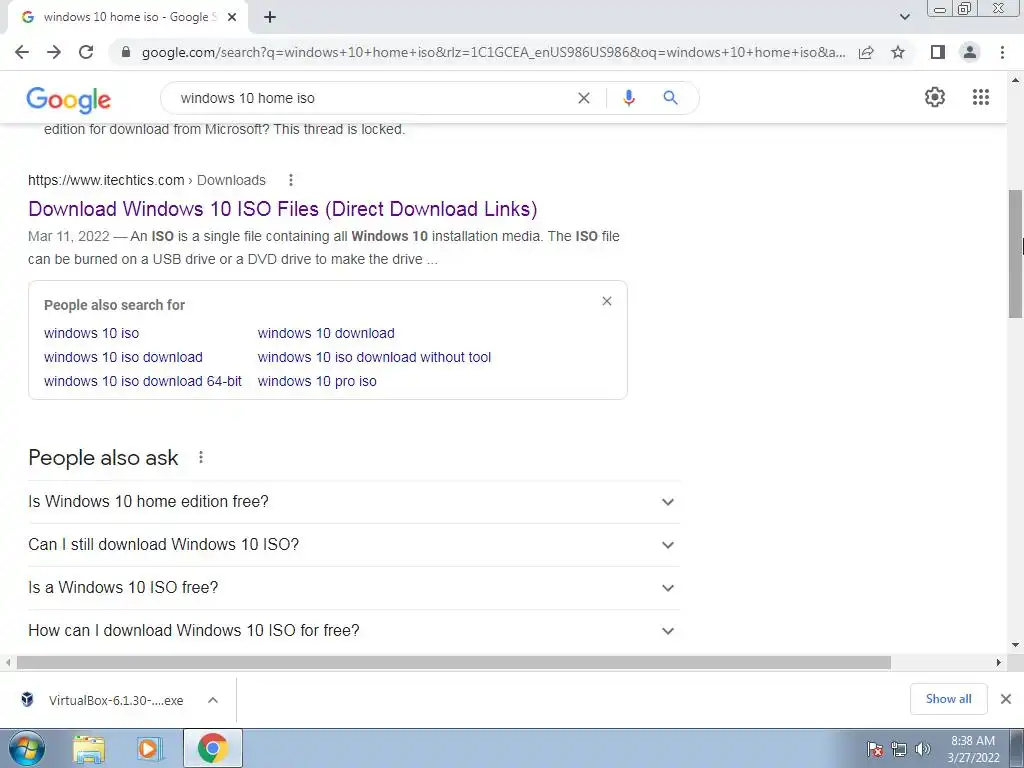Search for 'windows 10 iso download'
Image resolution: width=1024 pixels, height=768 pixels.
pos(123,357)
